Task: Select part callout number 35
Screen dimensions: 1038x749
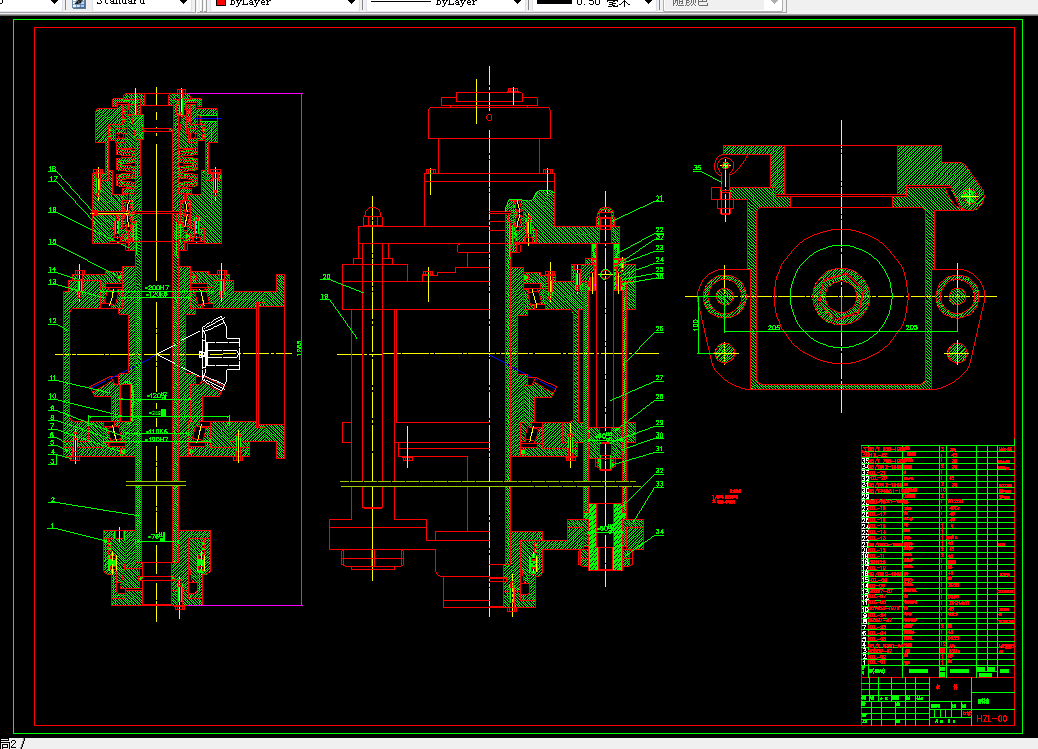Action: [697, 168]
